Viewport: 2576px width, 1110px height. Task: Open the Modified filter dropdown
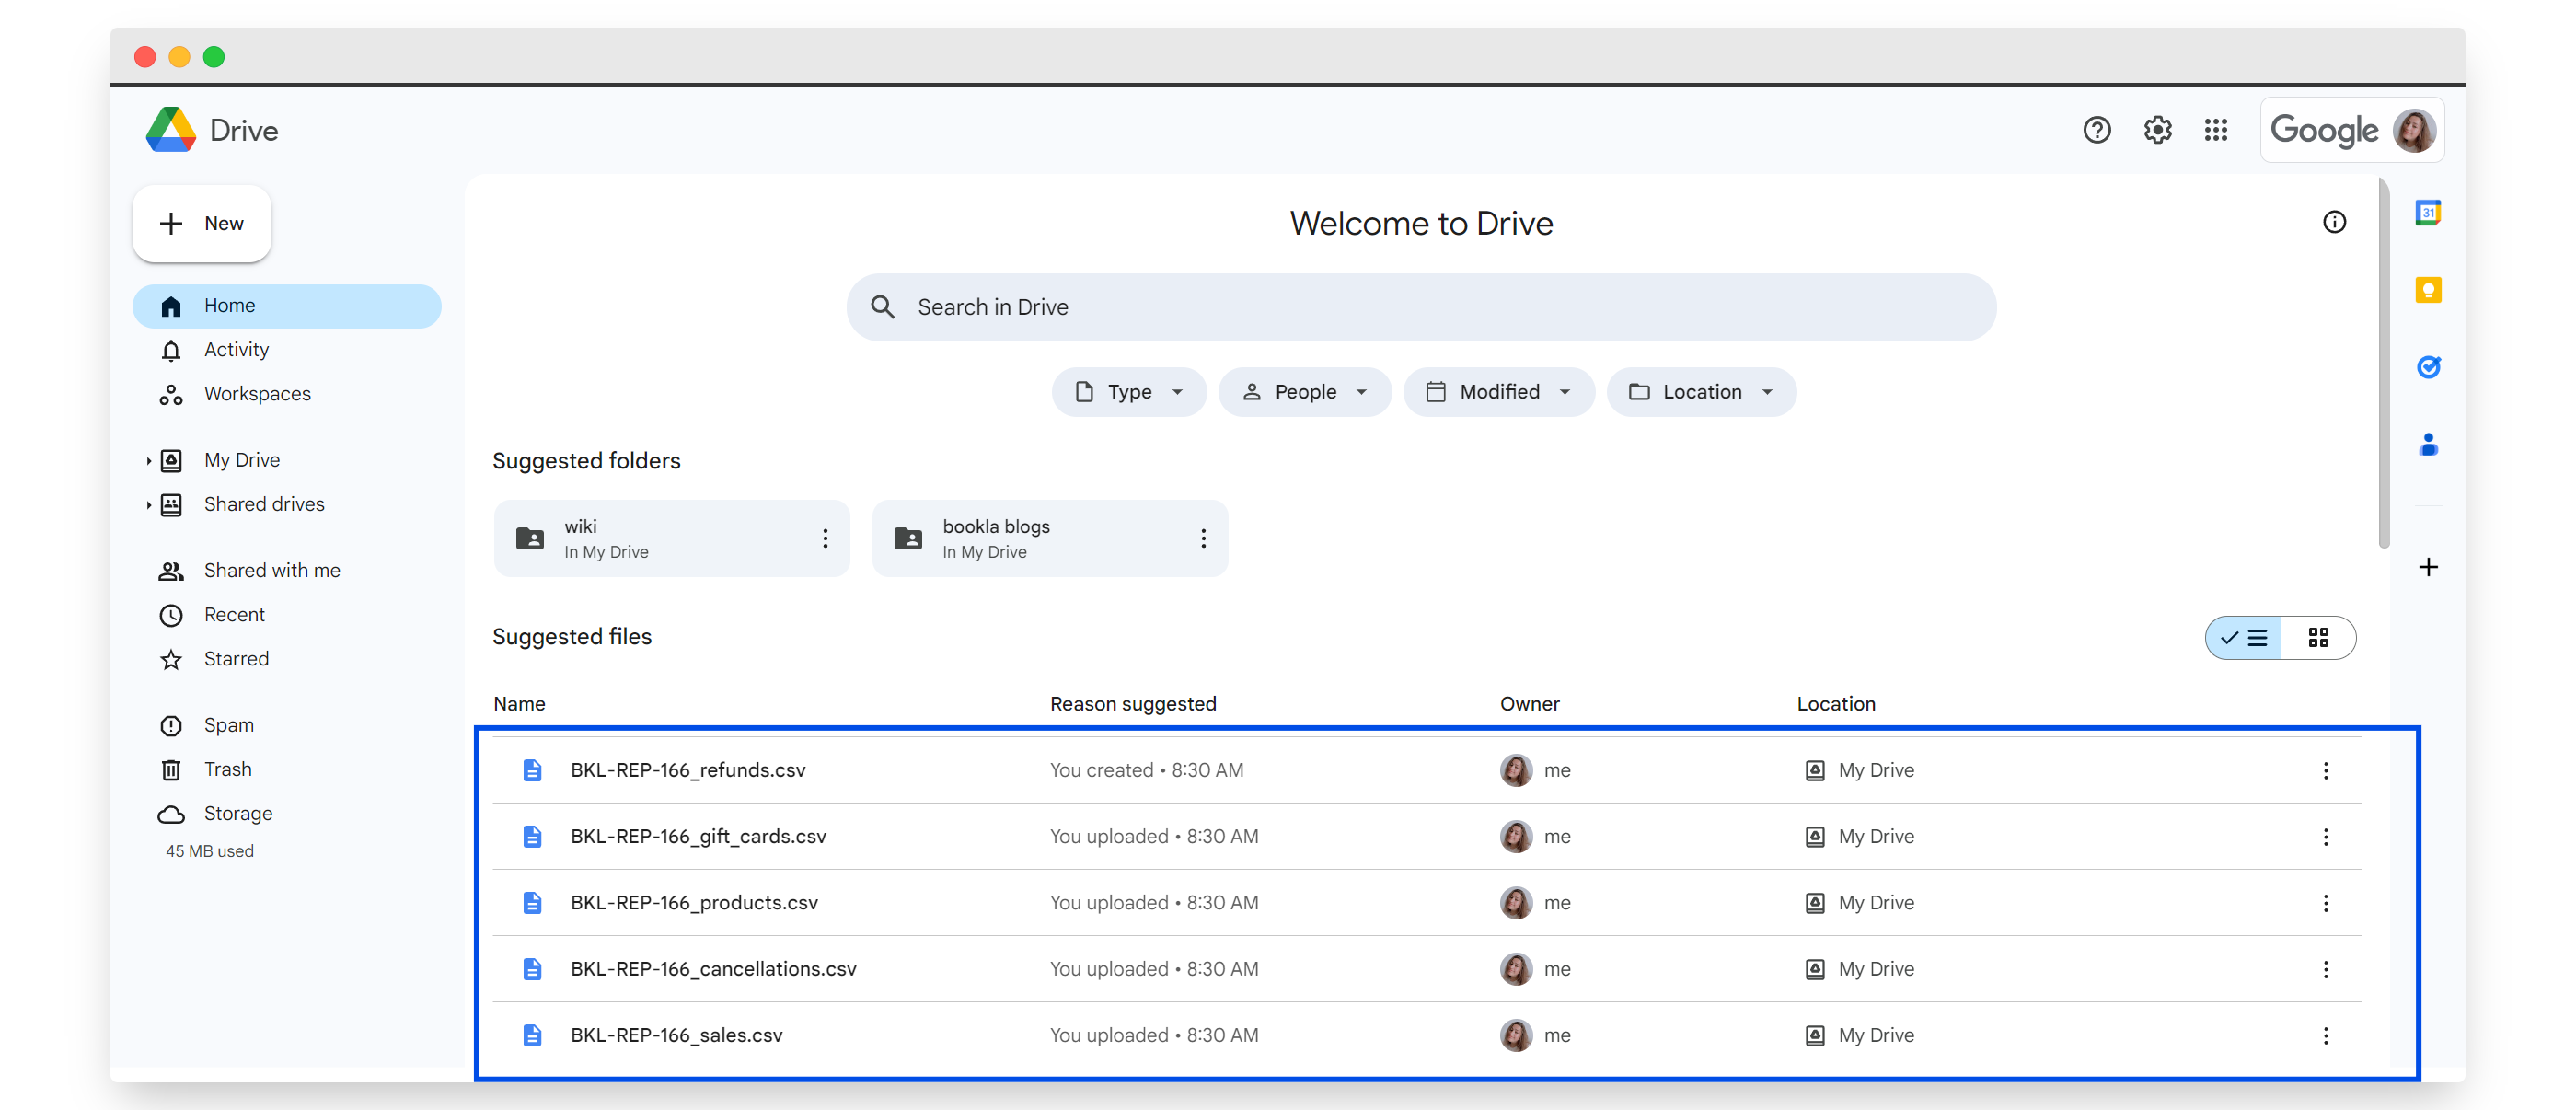point(1497,392)
